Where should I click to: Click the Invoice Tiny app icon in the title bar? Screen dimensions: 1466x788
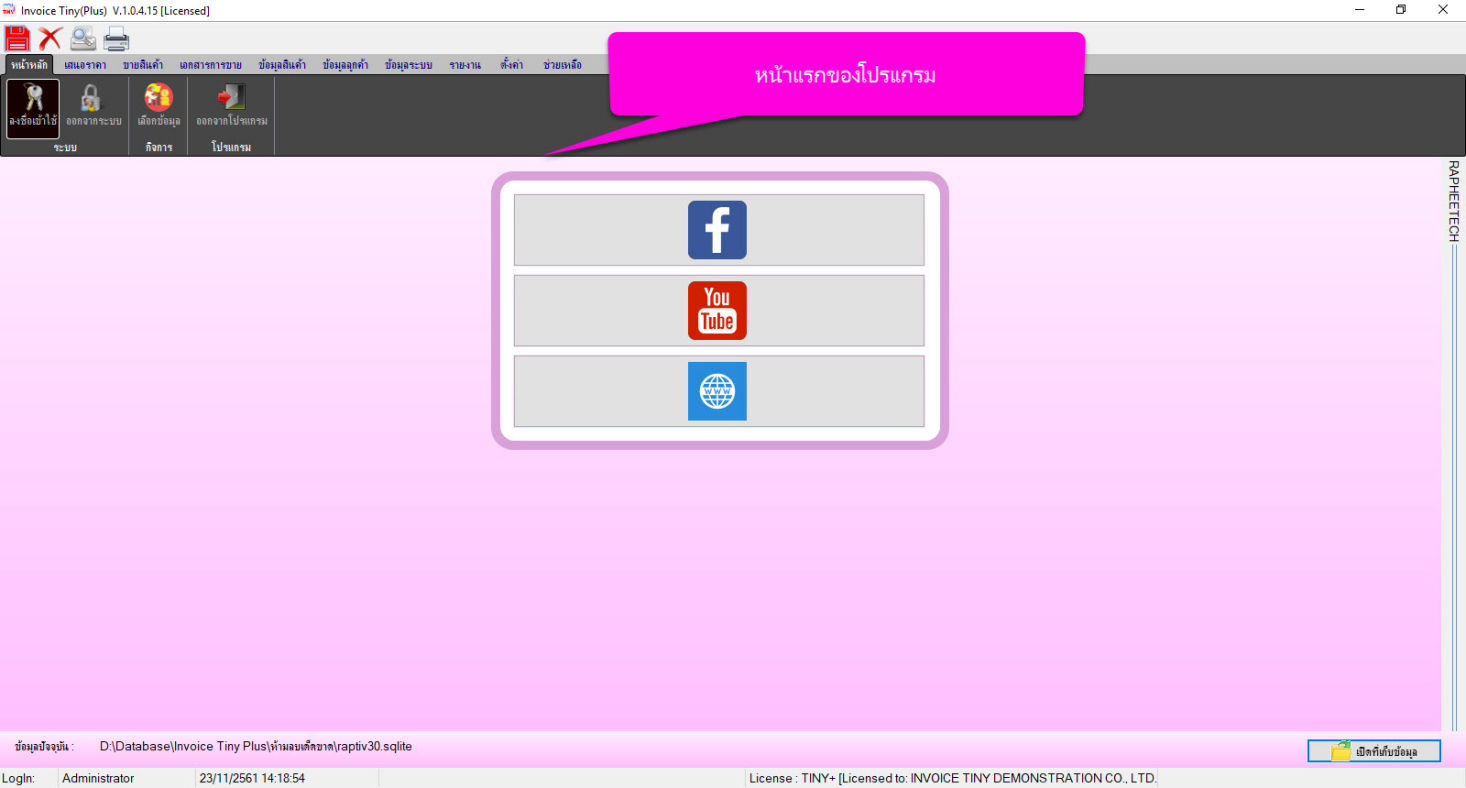point(9,10)
